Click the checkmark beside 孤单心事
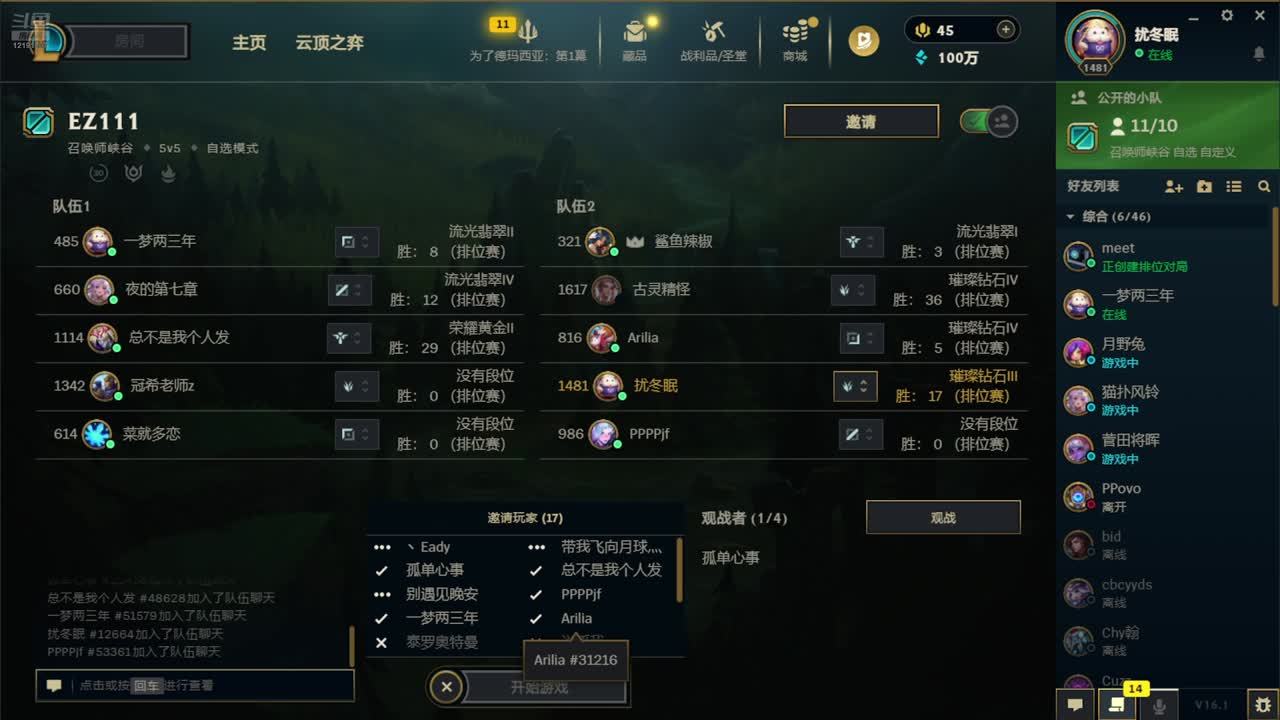This screenshot has width=1280, height=720. point(381,570)
